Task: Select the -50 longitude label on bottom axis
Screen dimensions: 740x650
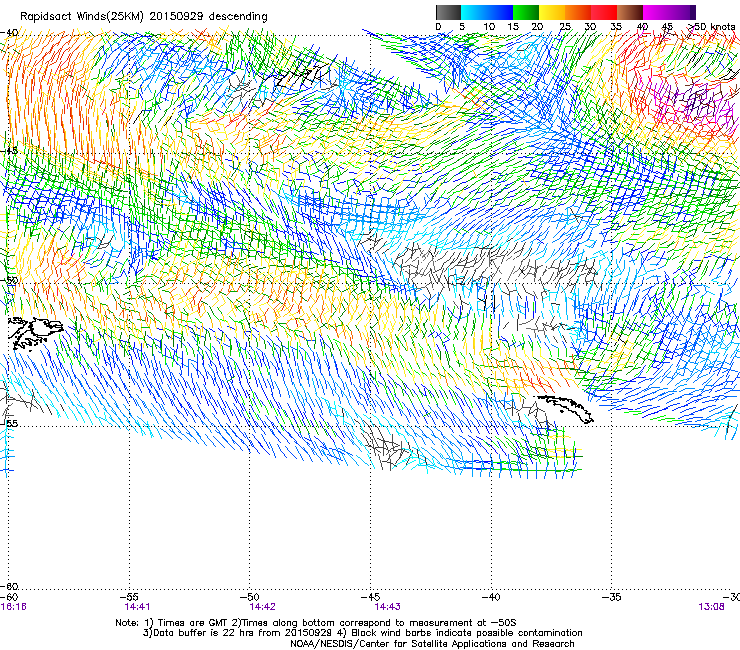Action: [x=252, y=597]
